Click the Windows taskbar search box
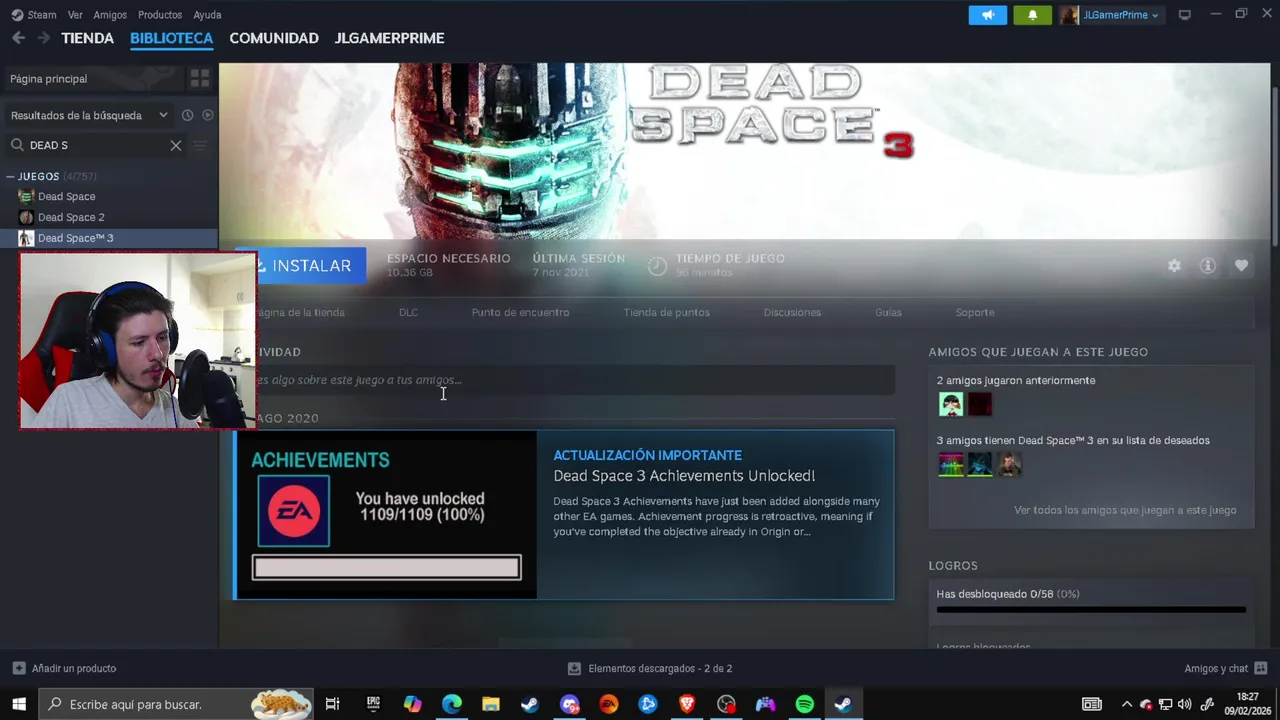This screenshot has height=720, width=1280. [x=176, y=704]
